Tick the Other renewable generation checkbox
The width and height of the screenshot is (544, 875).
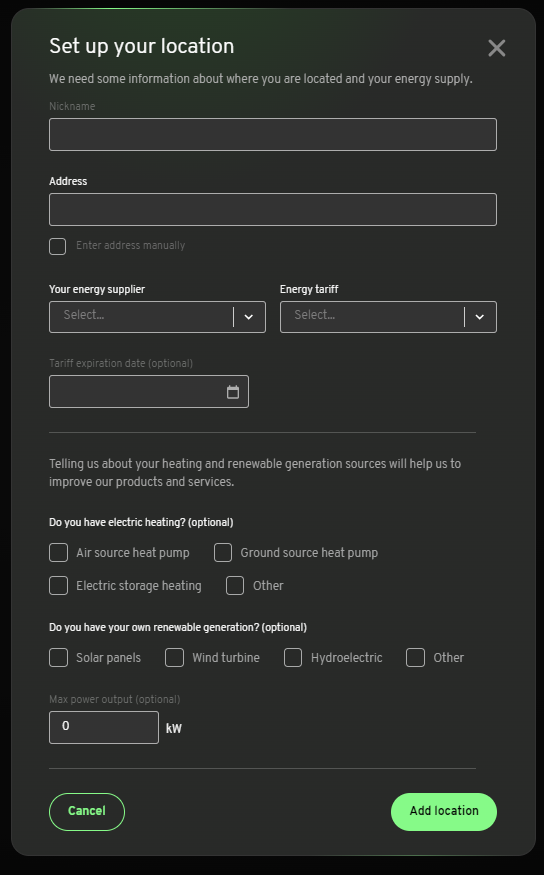tap(416, 657)
